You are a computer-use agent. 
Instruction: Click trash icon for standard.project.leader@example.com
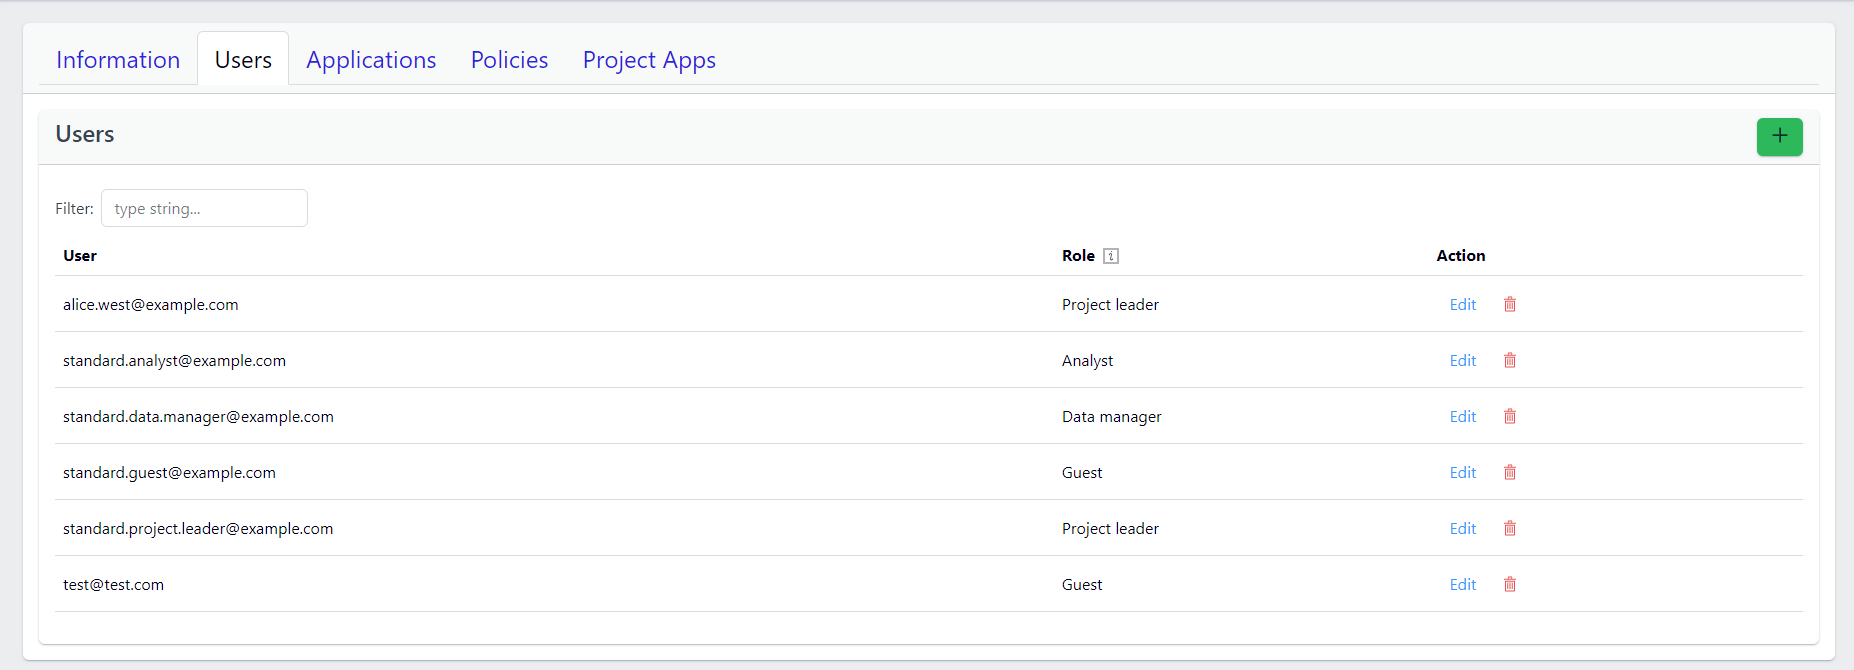[1510, 528]
